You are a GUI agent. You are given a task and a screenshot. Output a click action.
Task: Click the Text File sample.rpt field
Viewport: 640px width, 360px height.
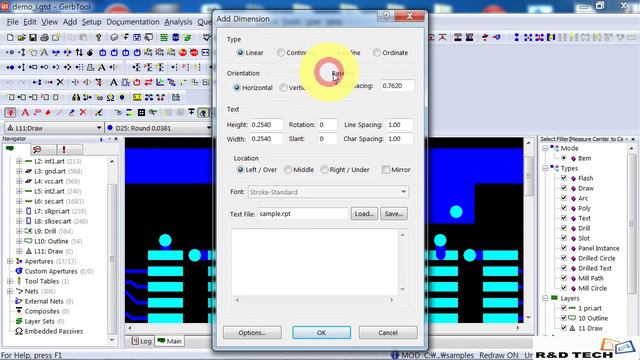pos(303,214)
